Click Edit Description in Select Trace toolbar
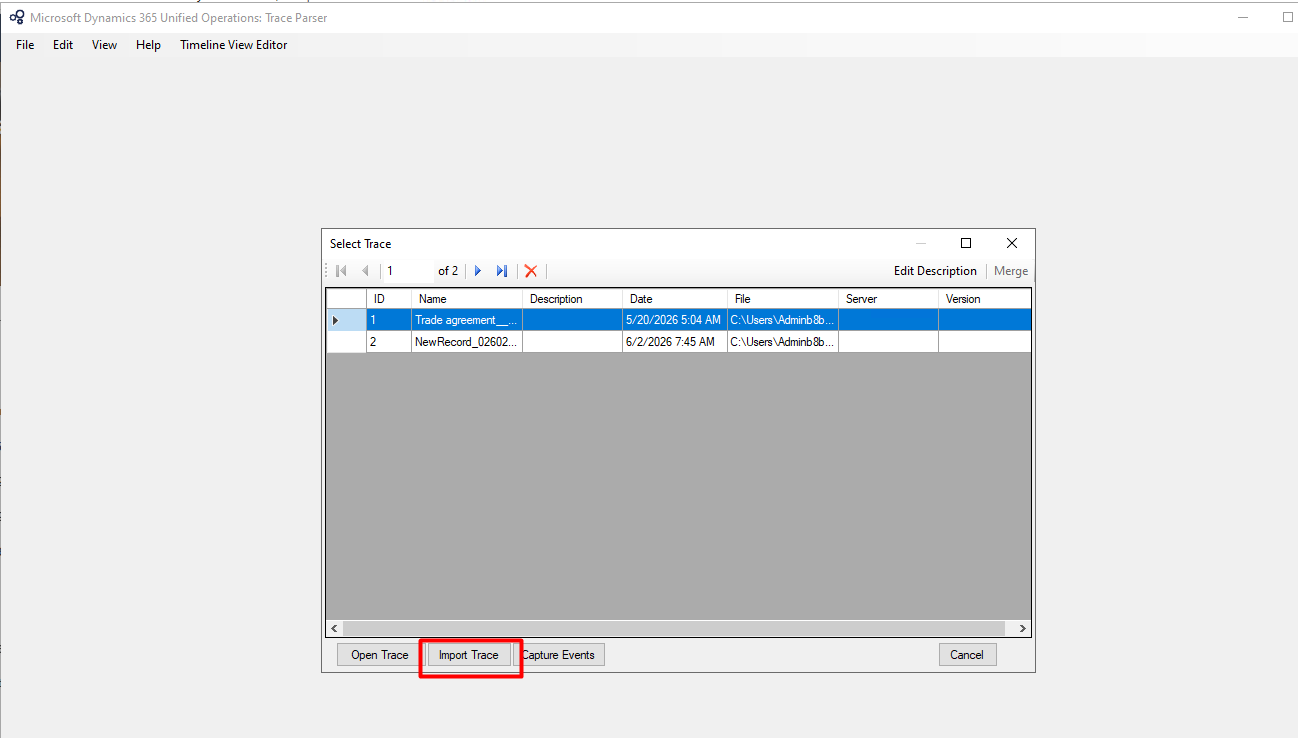Viewport: 1298px width, 738px height. coord(935,271)
